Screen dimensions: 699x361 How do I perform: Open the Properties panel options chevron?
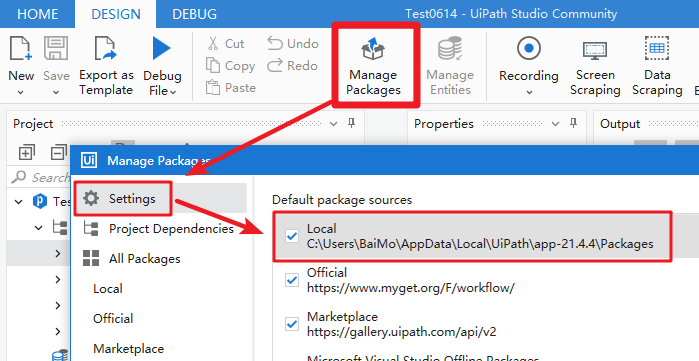555,124
